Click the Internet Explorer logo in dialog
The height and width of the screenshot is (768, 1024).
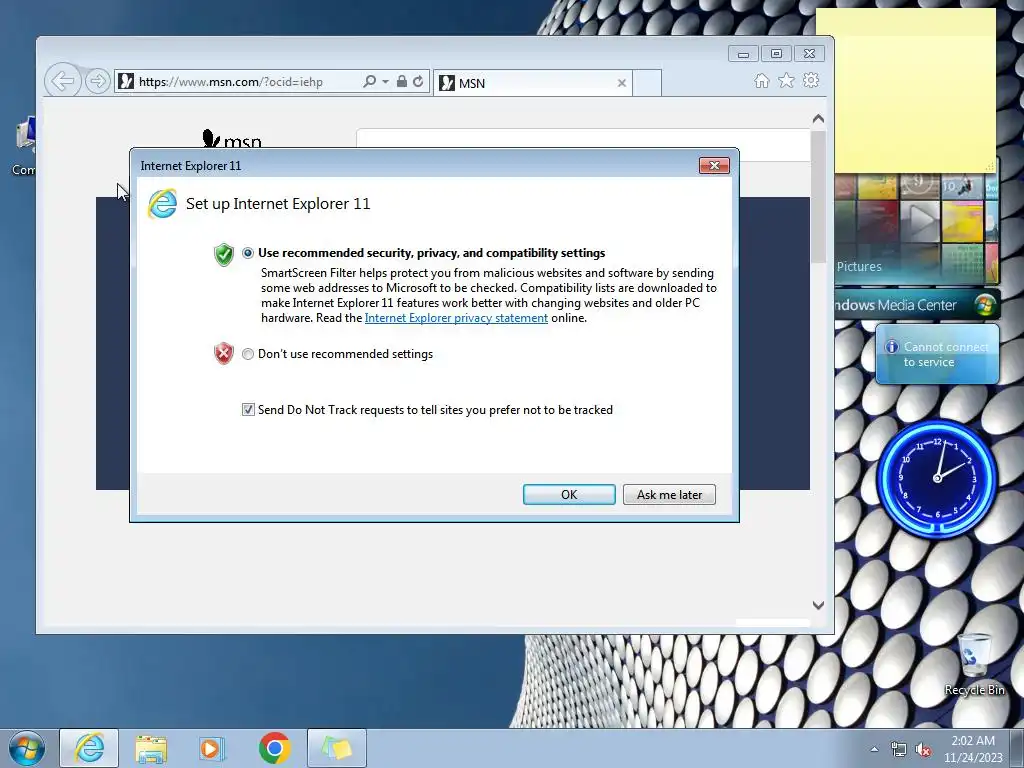coord(163,204)
